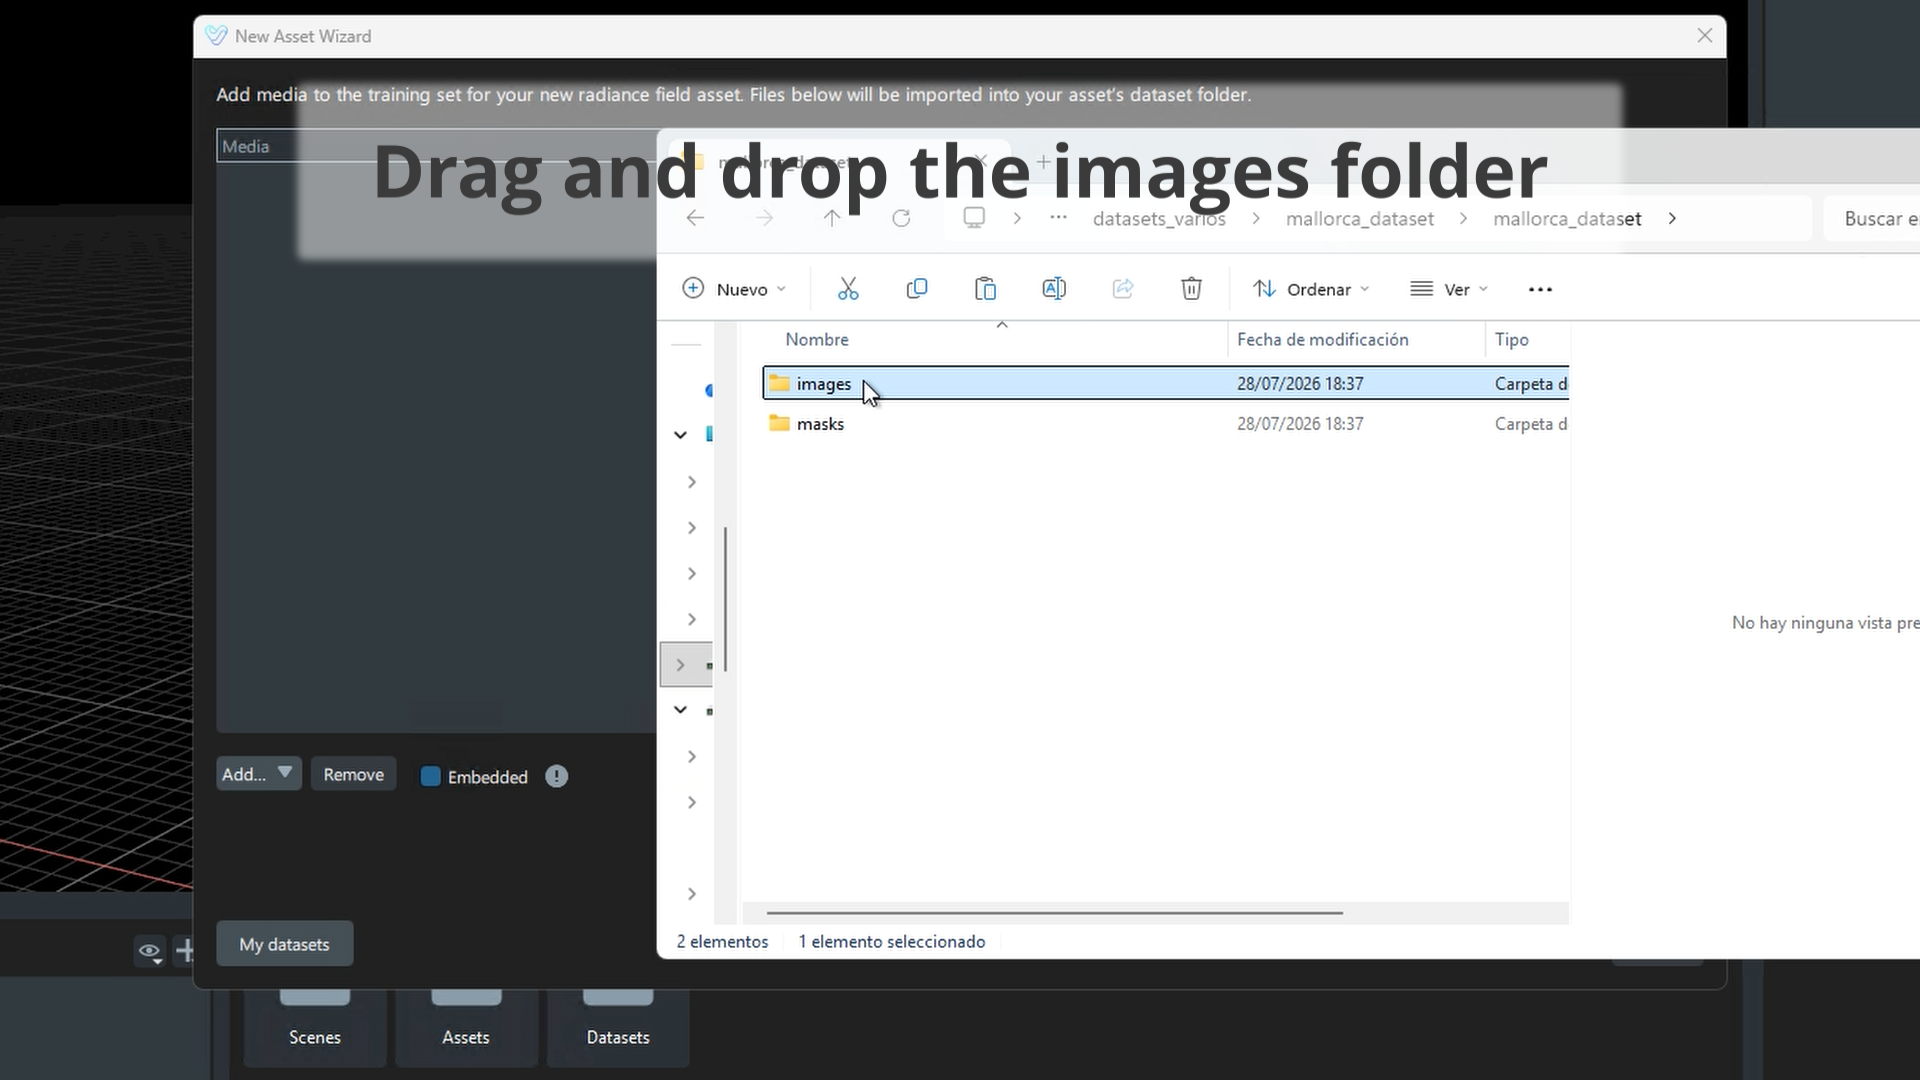Click the My datasets button
The width and height of the screenshot is (1920, 1080).
pos(285,944)
